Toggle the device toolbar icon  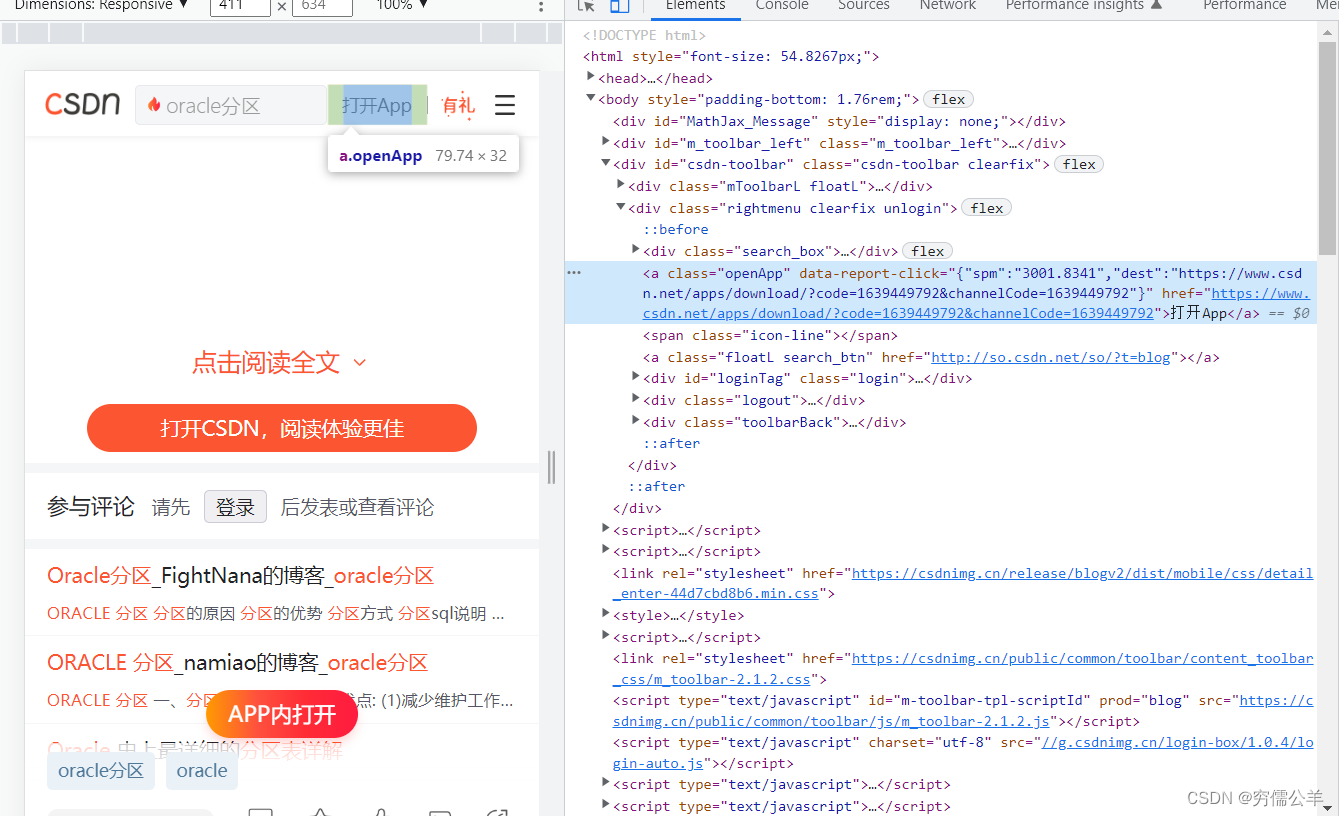[x=620, y=5]
